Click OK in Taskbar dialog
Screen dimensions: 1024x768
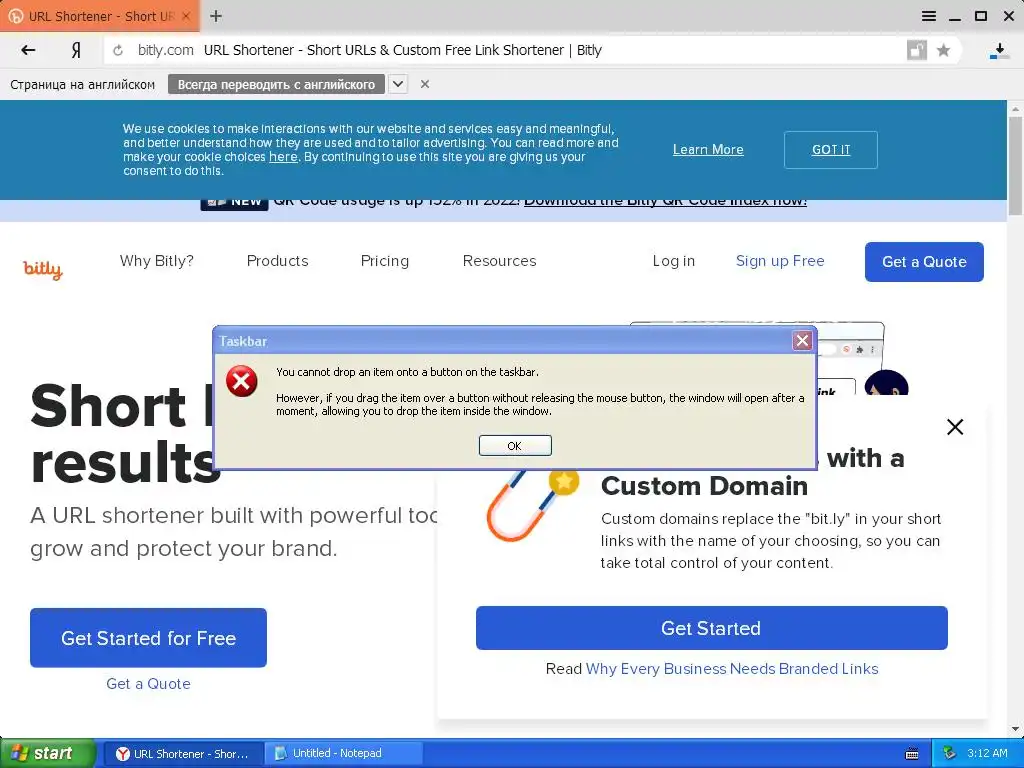pos(515,445)
